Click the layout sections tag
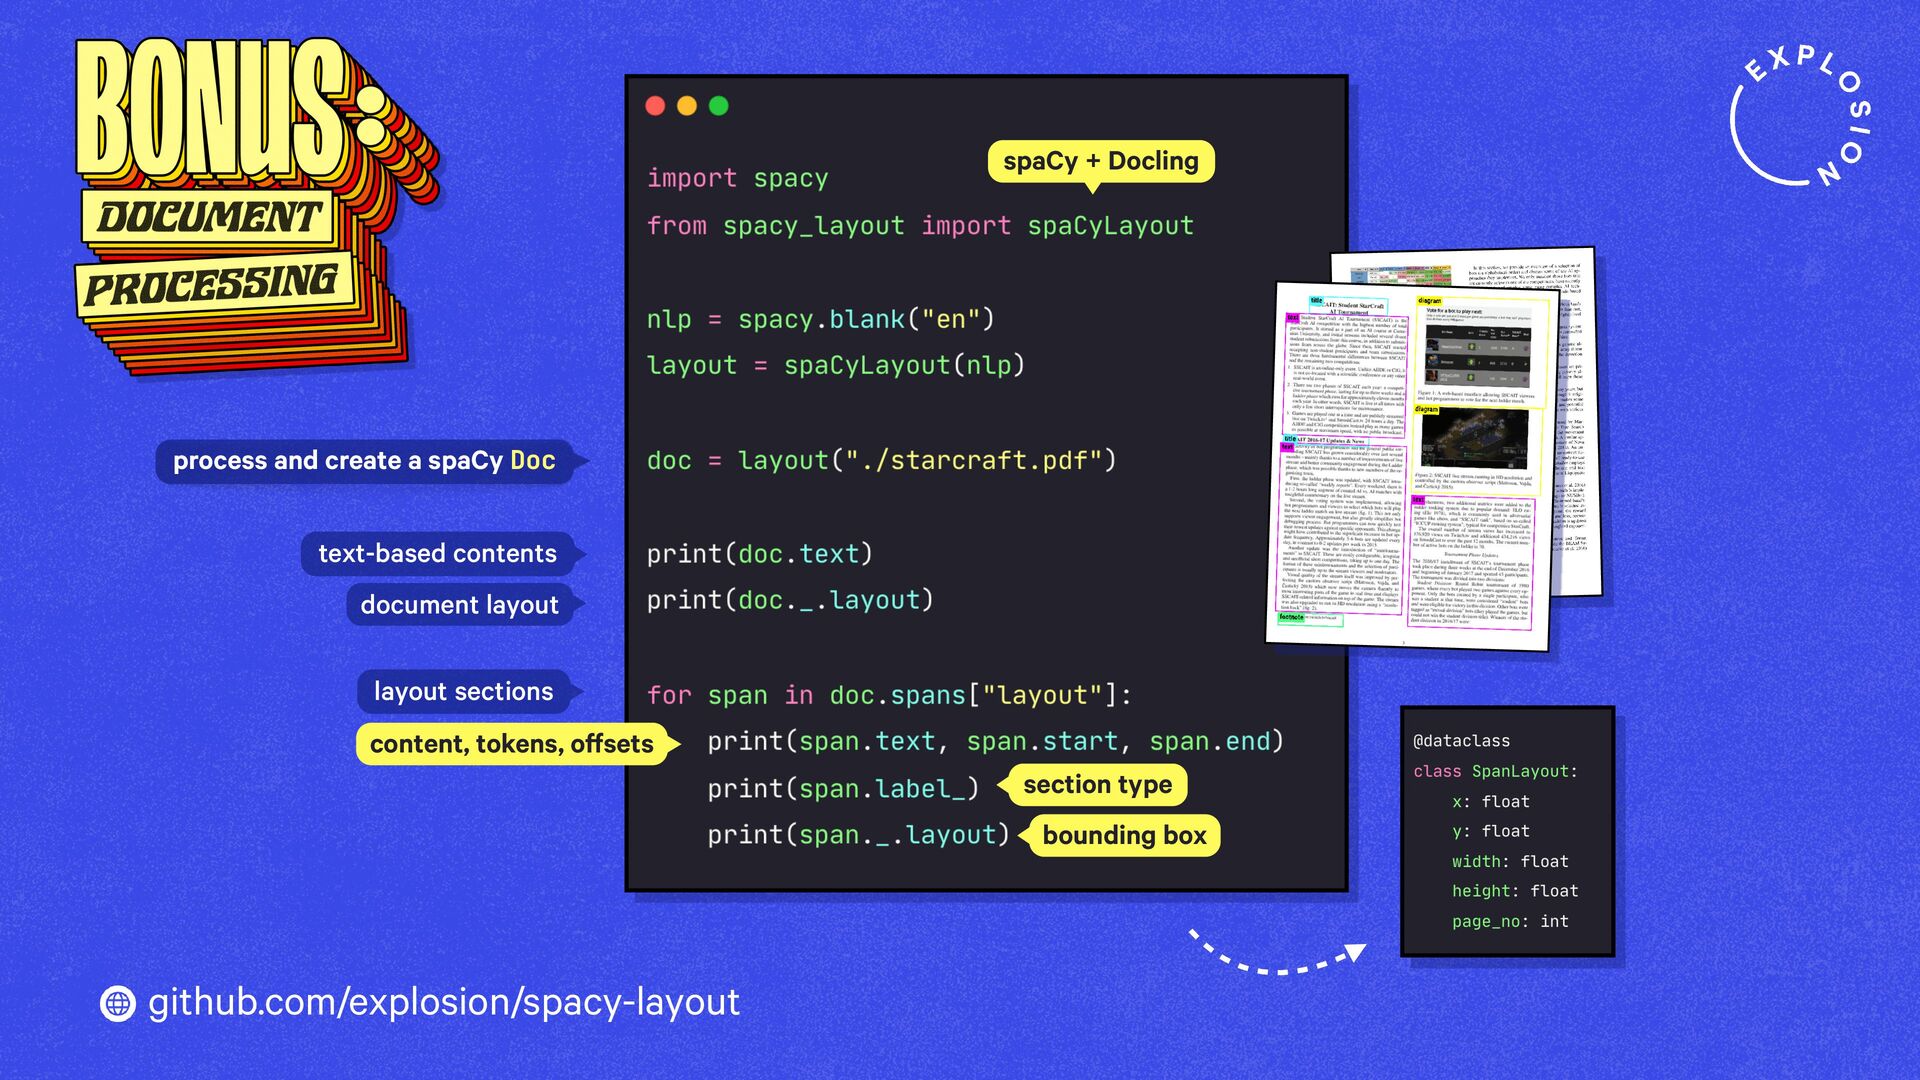The height and width of the screenshot is (1080, 1920). tap(463, 691)
